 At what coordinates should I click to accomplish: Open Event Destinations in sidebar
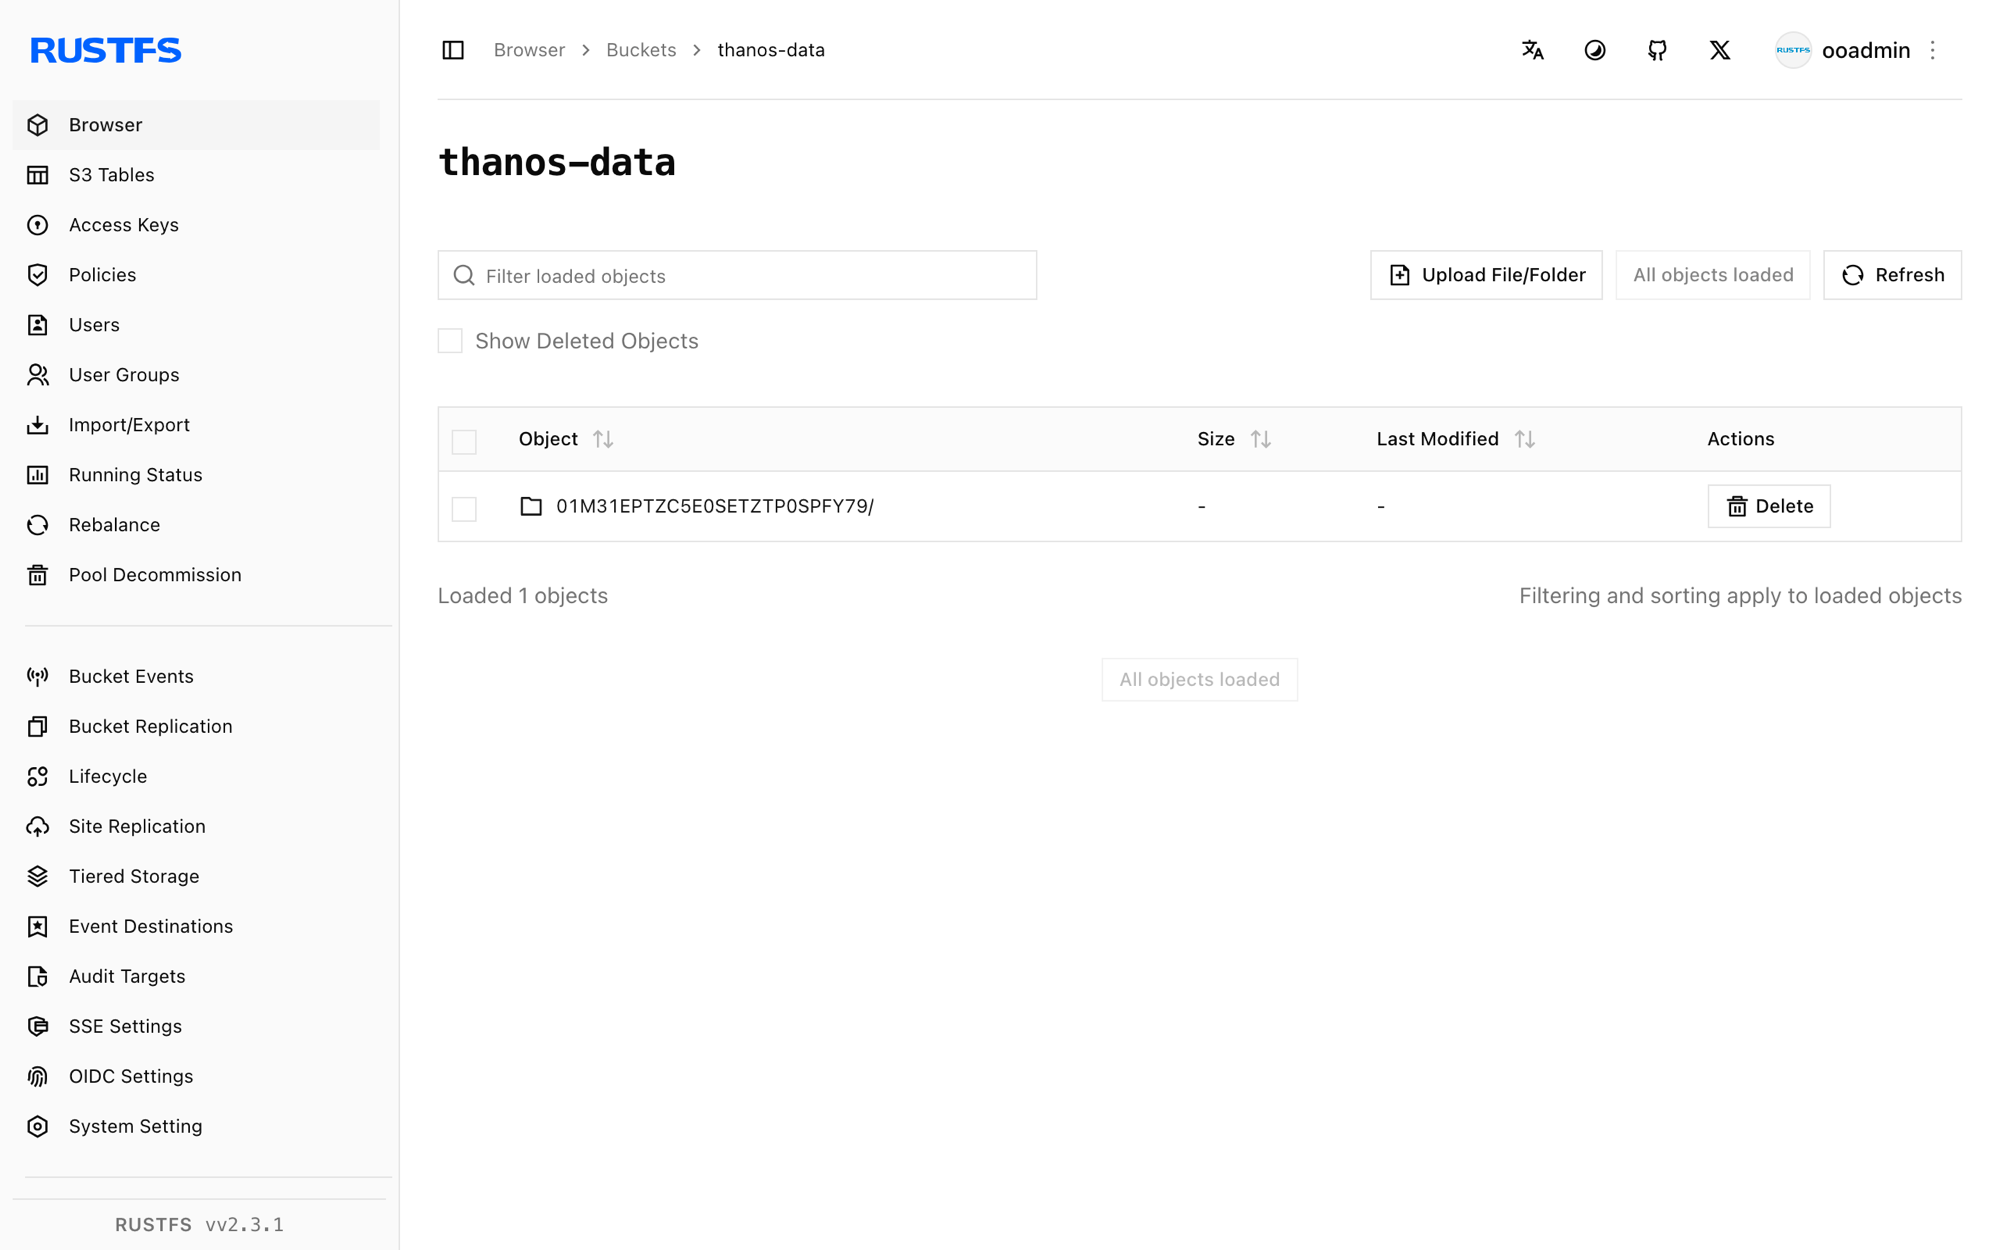196,927
